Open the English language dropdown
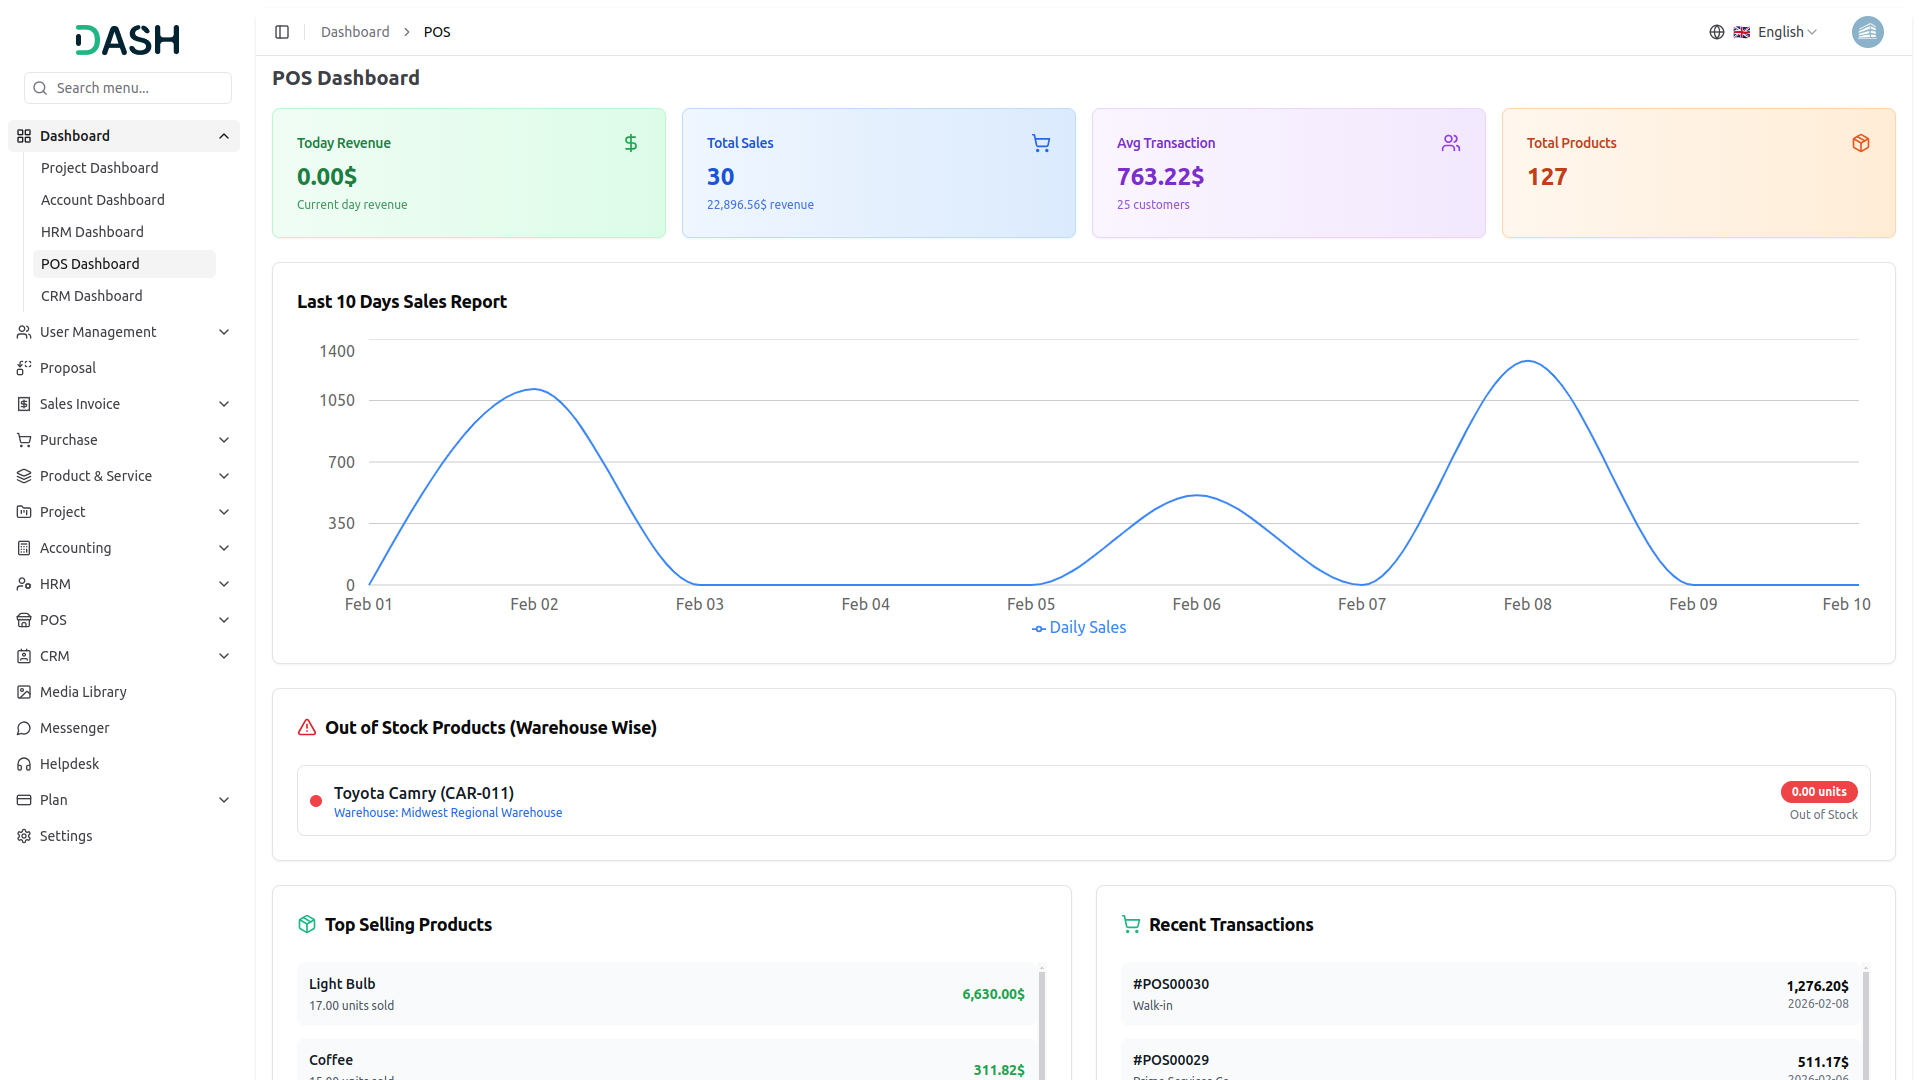This screenshot has height=1080, width=1920. pos(1786,32)
